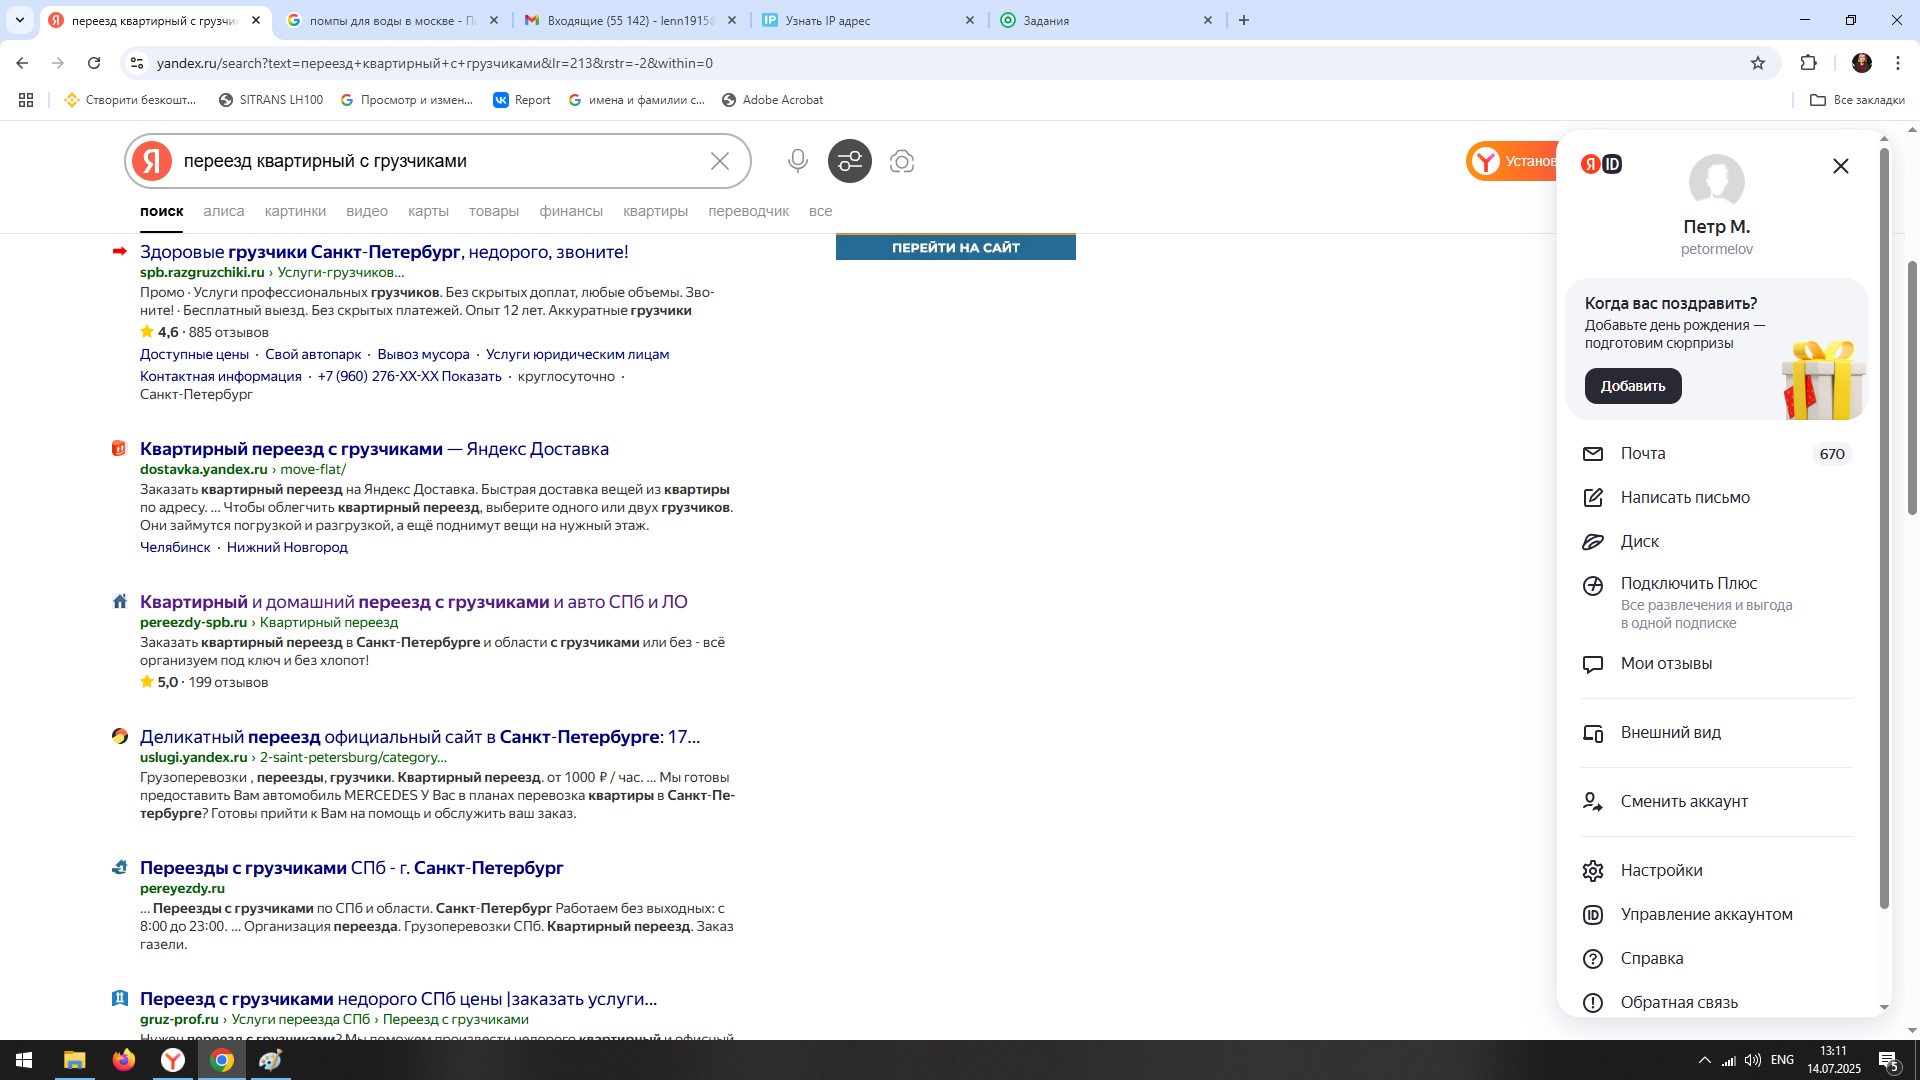Image resolution: width=1920 pixels, height=1080 pixels.
Task: Click the Вывоз мусора sitelink
Action: pos(423,354)
